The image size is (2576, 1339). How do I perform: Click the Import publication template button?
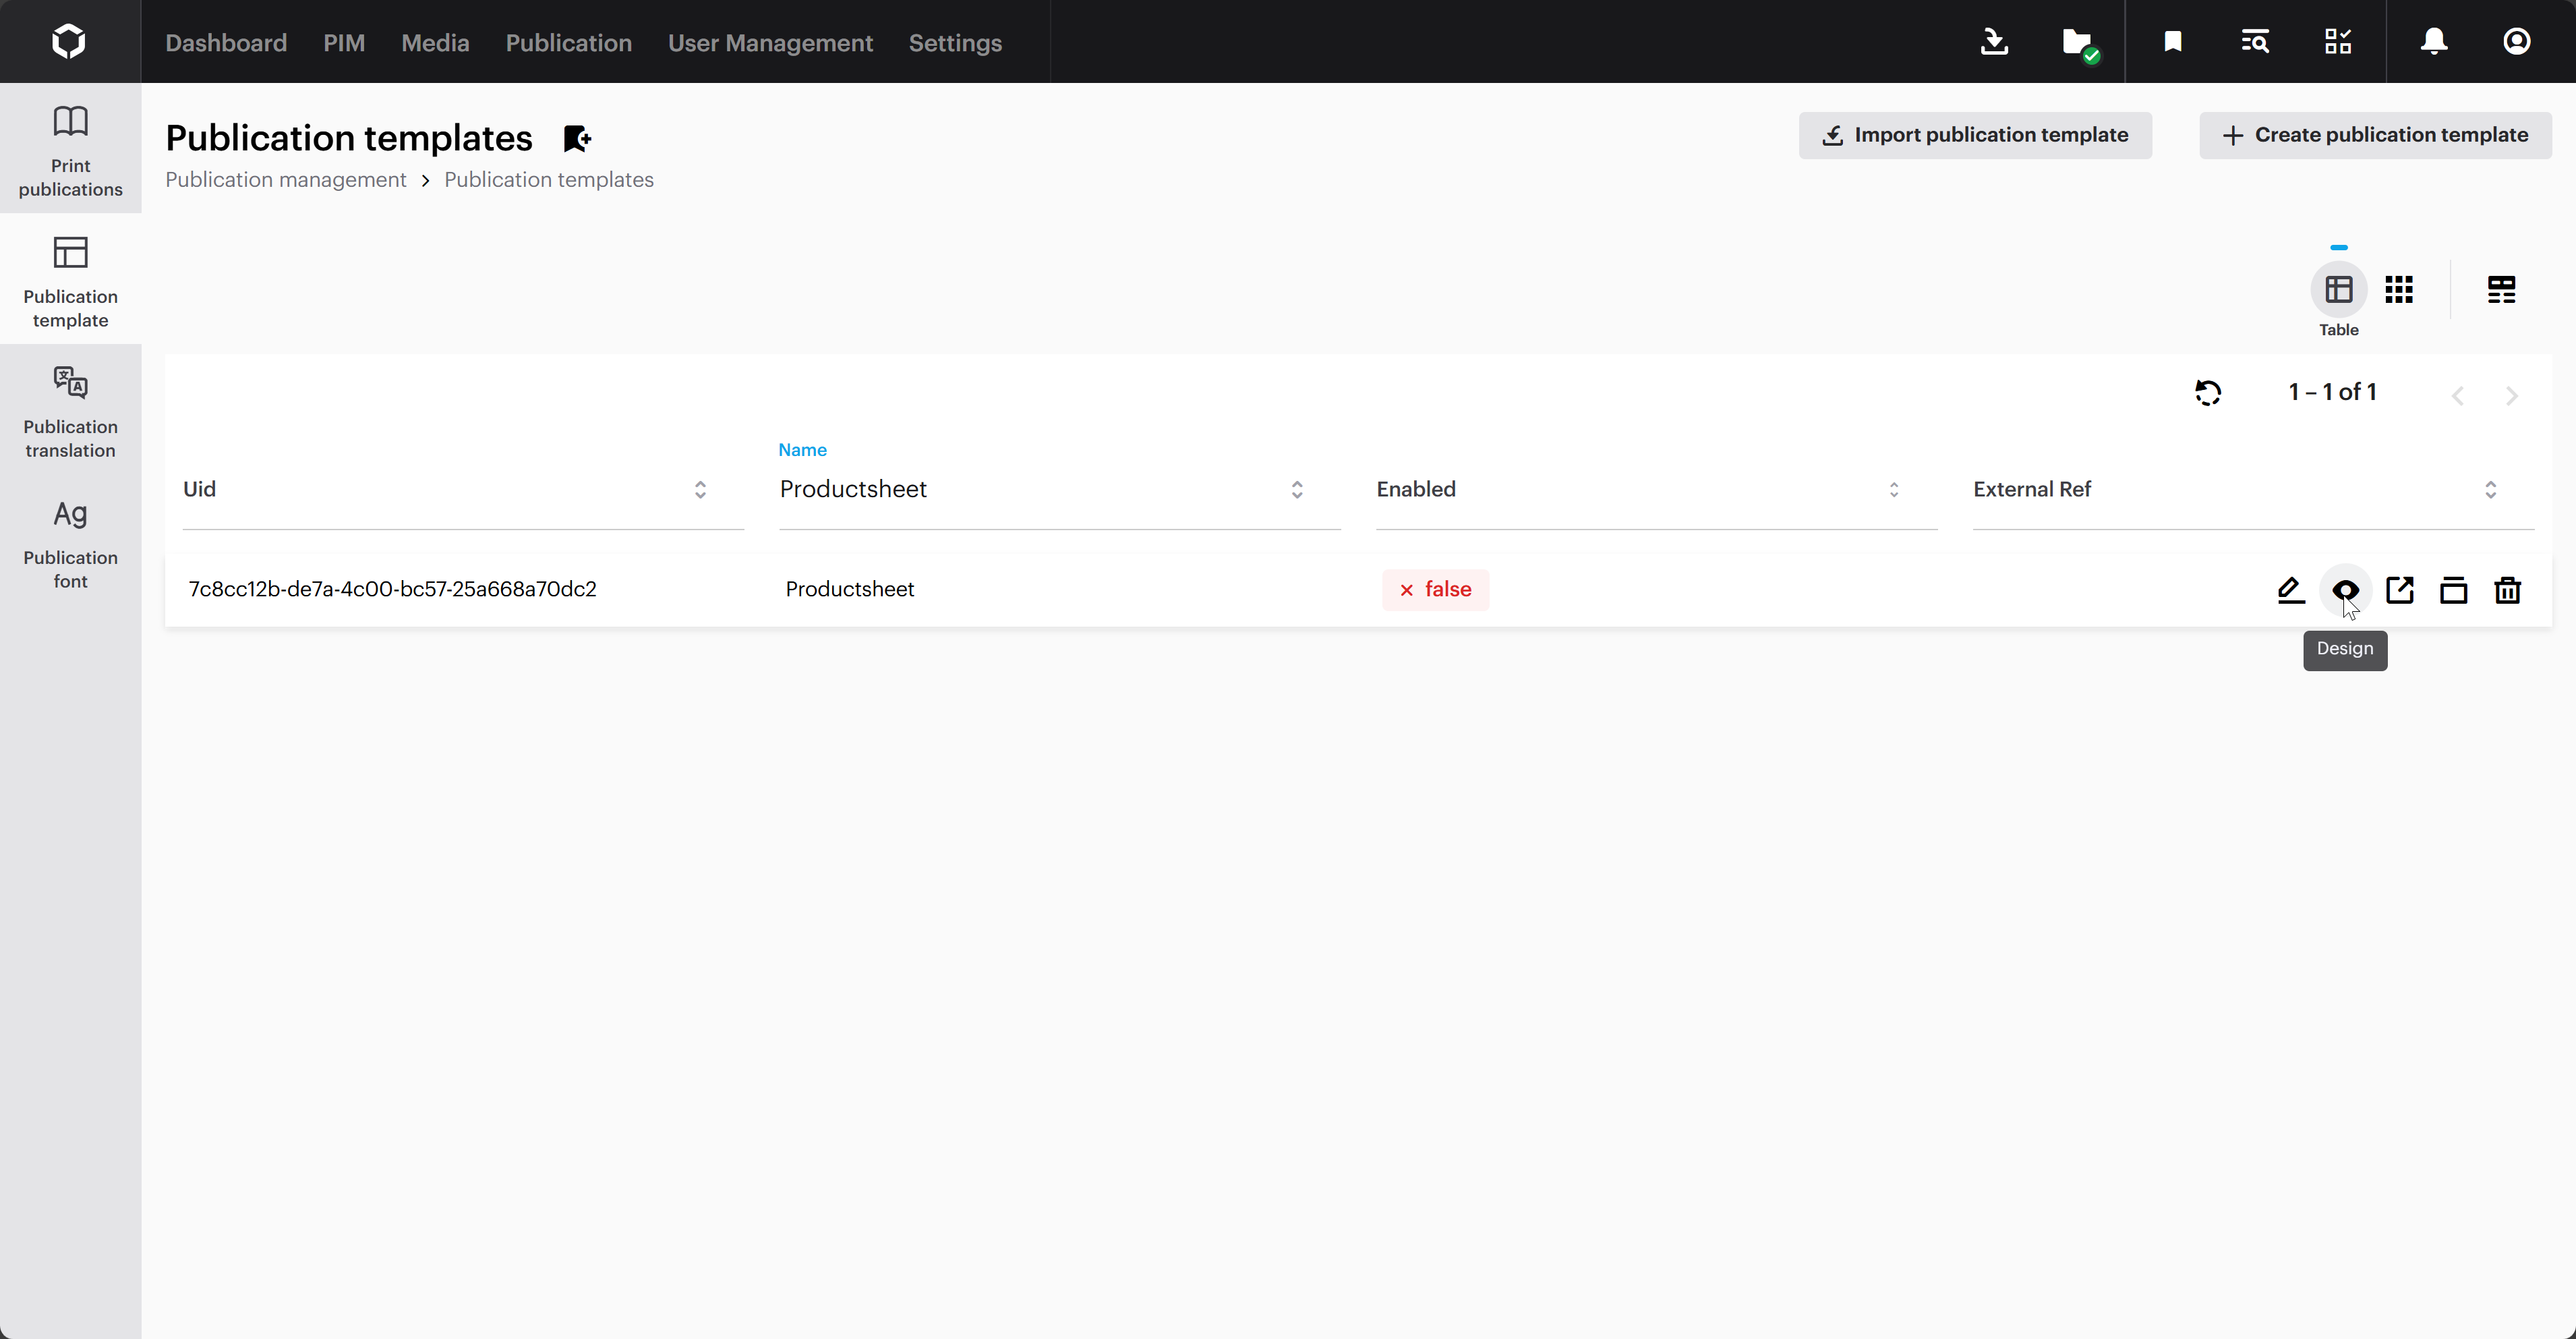1974,134
